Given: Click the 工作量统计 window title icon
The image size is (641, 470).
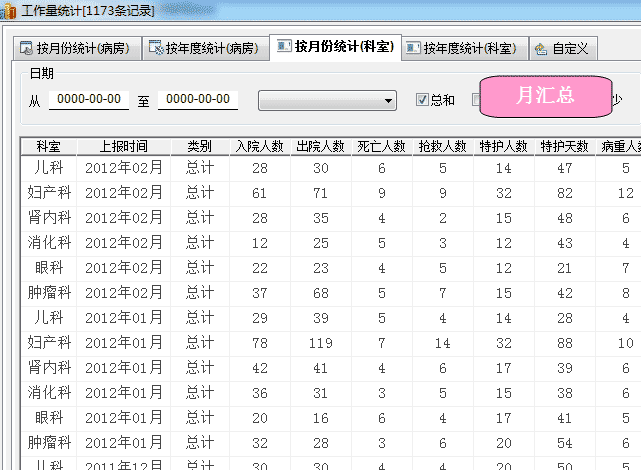Looking at the screenshot, I should pos(9,11).
